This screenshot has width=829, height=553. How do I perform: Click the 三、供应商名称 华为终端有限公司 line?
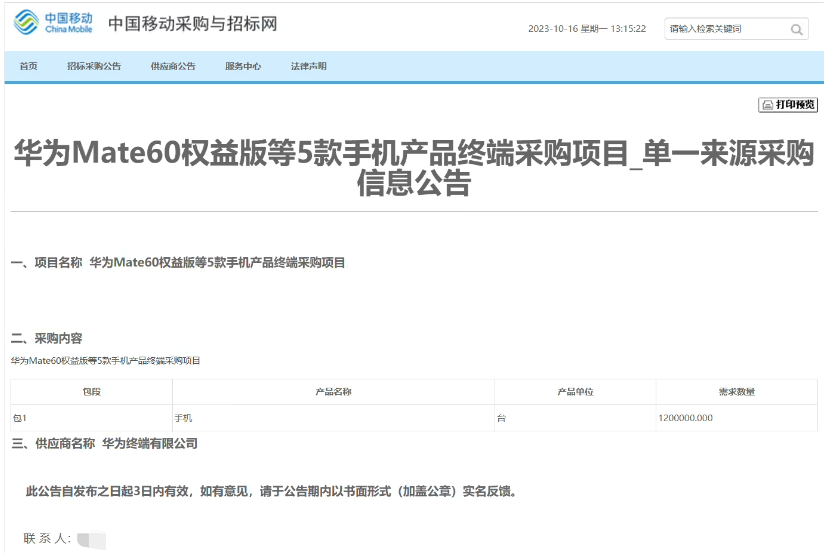(x=105, y=444)
